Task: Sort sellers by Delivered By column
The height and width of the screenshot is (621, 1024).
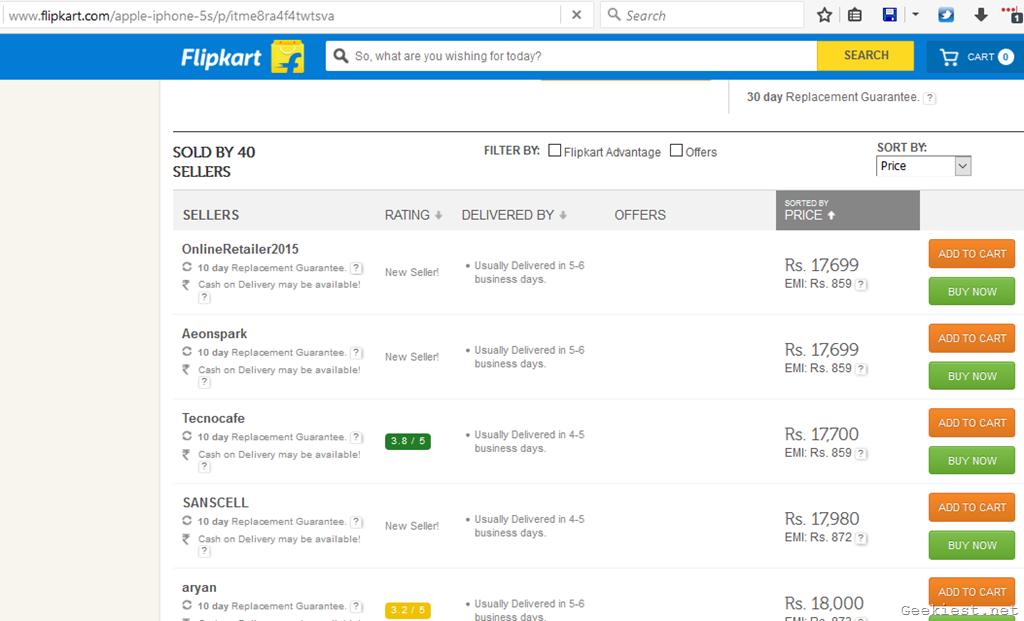Action: pos(514,215)
